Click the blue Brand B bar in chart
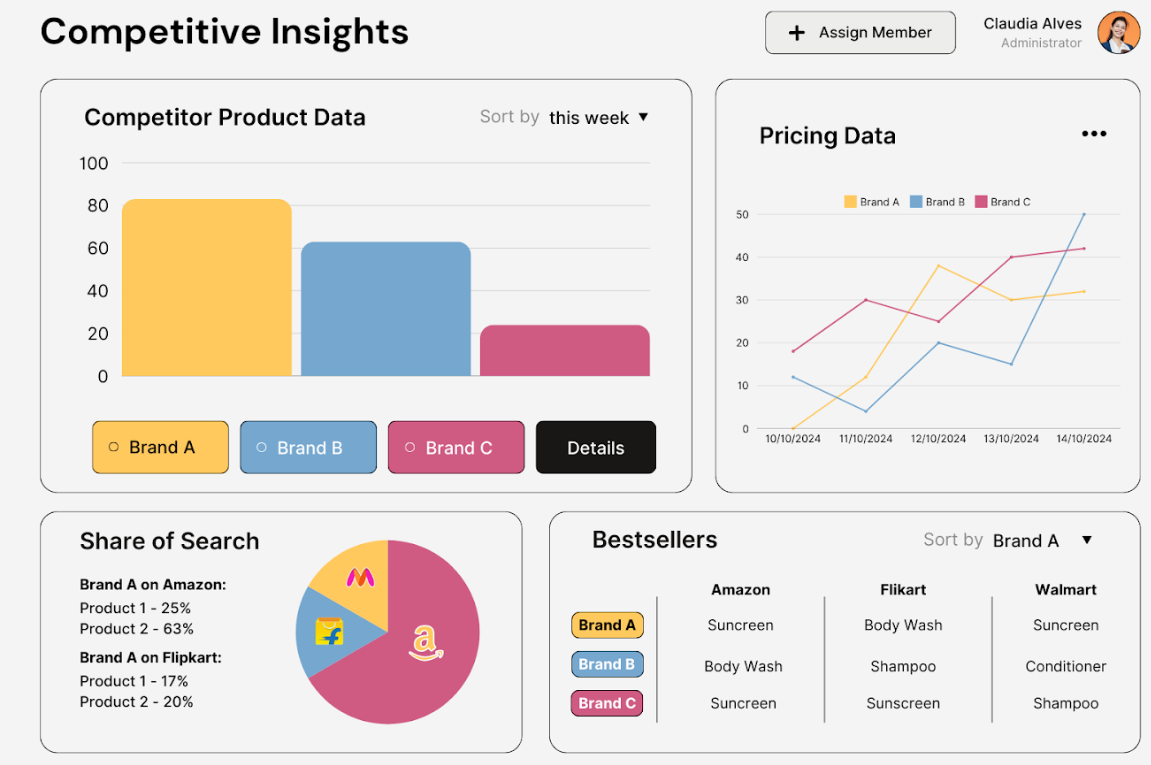Screen dimensions: 1151x765 (386, 308)
